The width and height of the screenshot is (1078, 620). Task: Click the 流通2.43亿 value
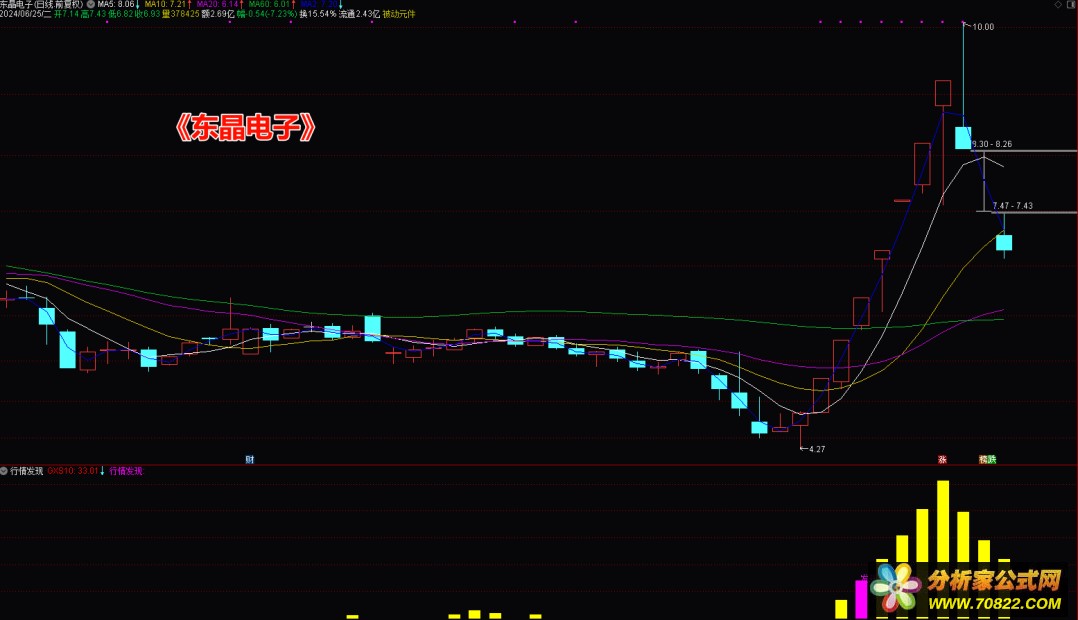[360, 14]
